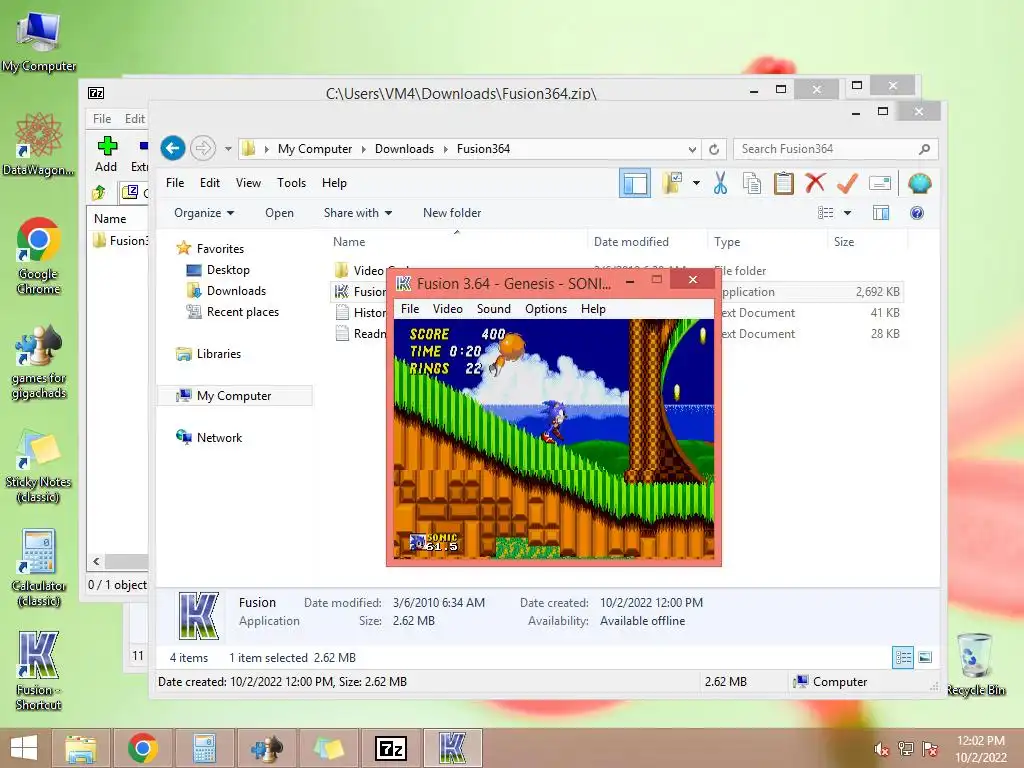Select Network in navigation pane
Viewport: 1024px width, 768px height.
coord(219,438)
